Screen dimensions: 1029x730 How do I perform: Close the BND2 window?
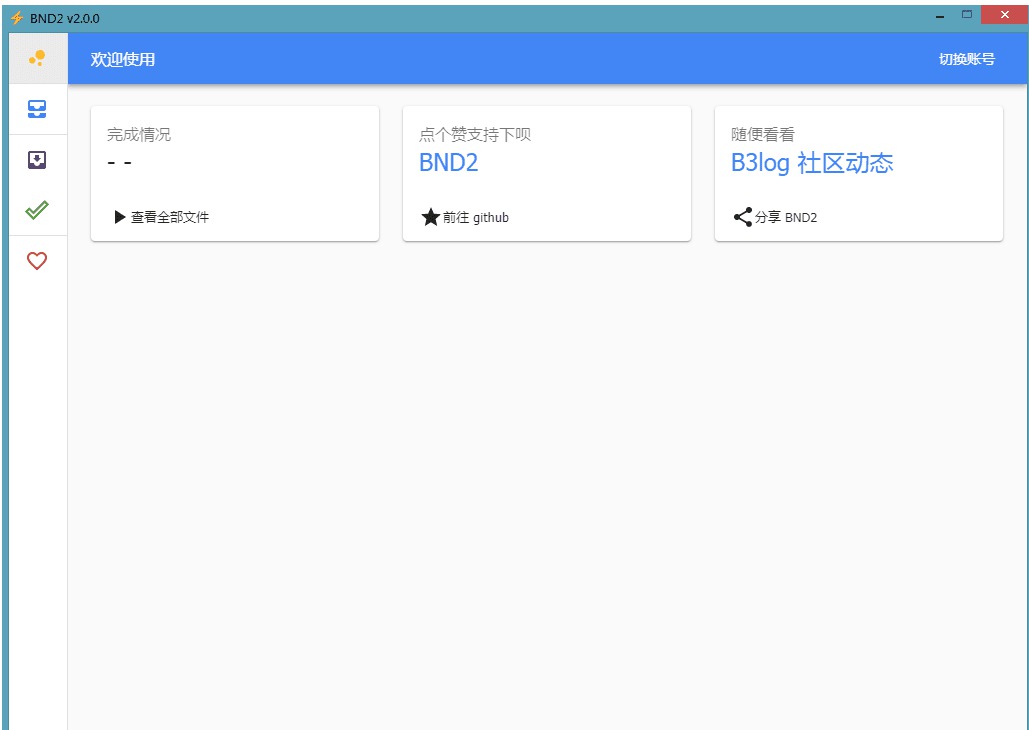pyautogui.click(x=1004, y=14)
